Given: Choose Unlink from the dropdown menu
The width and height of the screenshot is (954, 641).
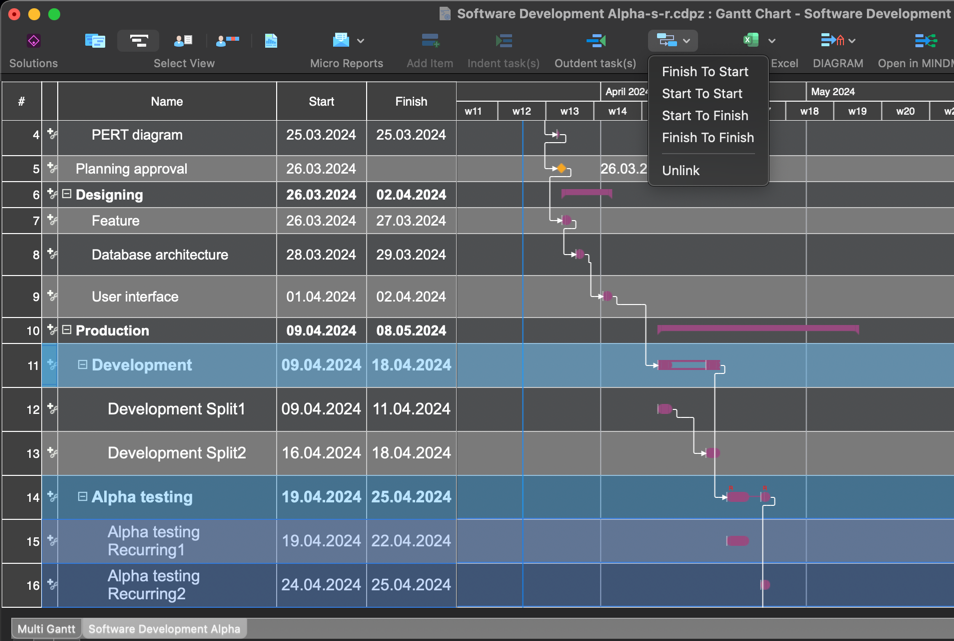Looking at the screenshot, I should point(681,171).
